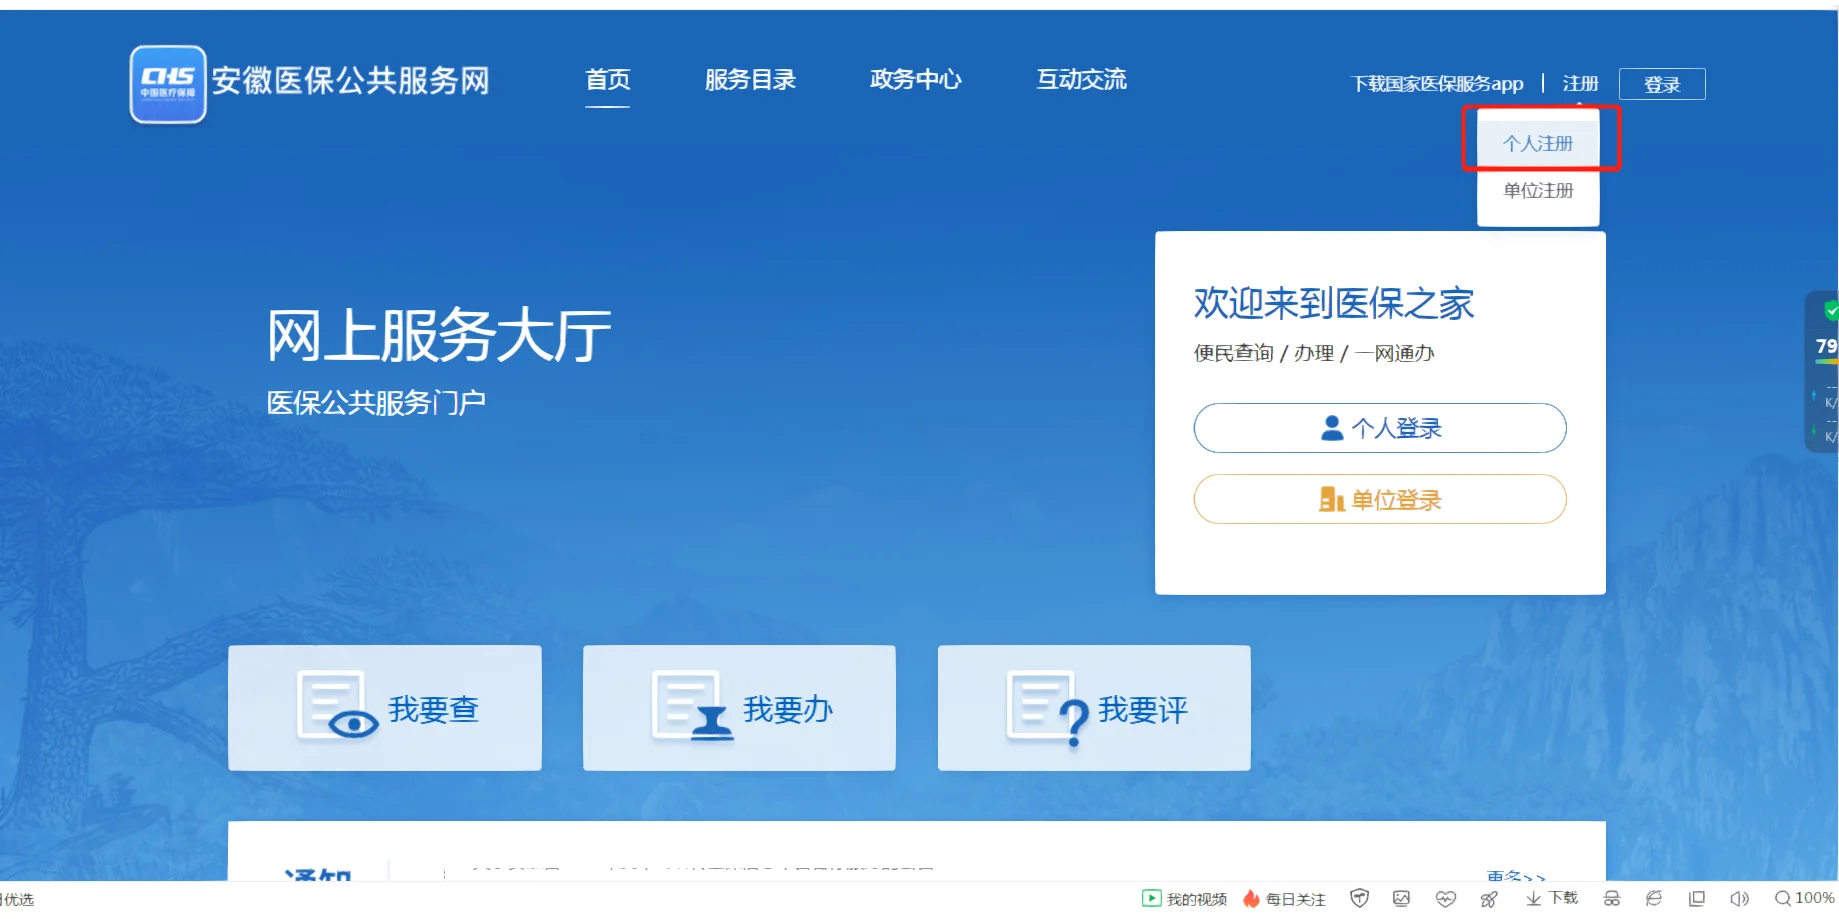Open the 我要办 service card
This screenshot has width=1839, height=919.
(x=739, y=708)
